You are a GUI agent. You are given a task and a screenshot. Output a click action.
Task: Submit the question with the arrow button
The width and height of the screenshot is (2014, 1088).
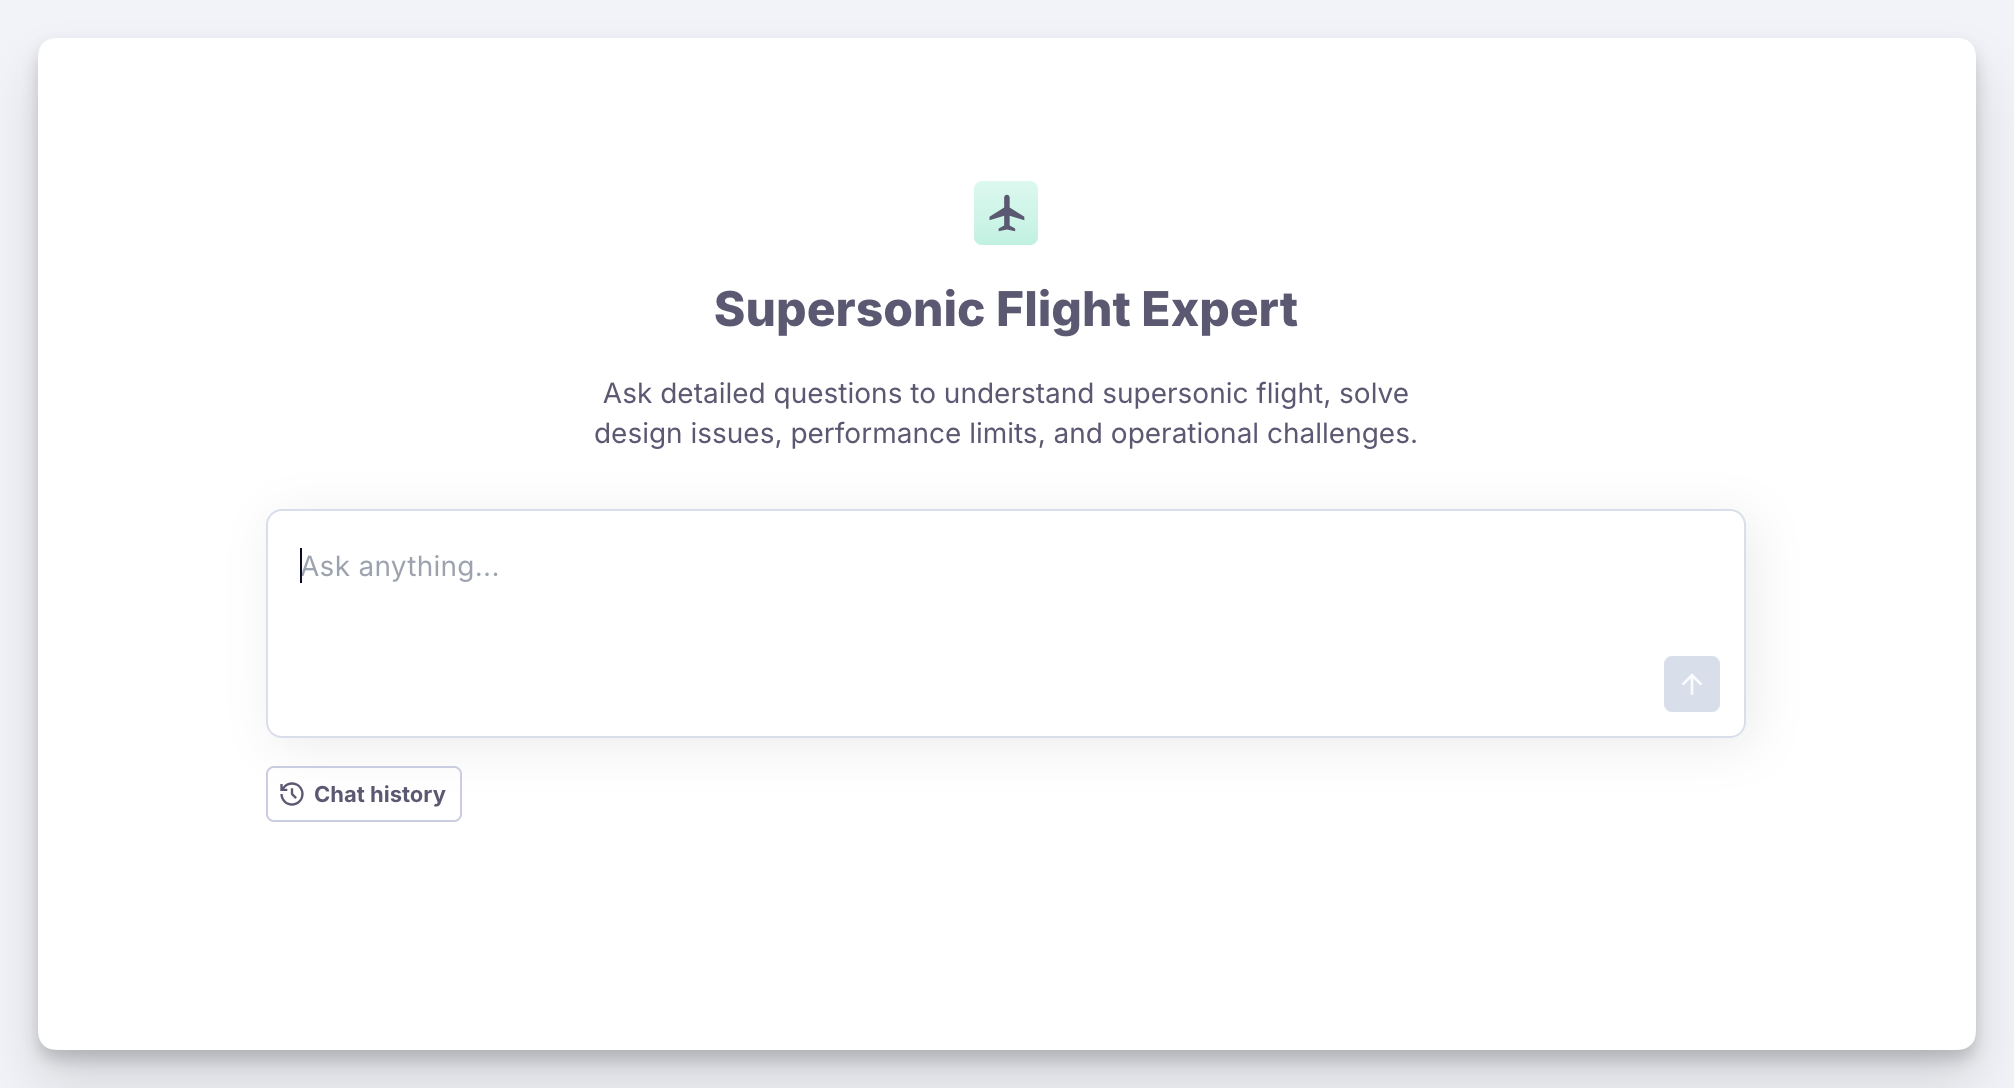(x=1691, y=684)
